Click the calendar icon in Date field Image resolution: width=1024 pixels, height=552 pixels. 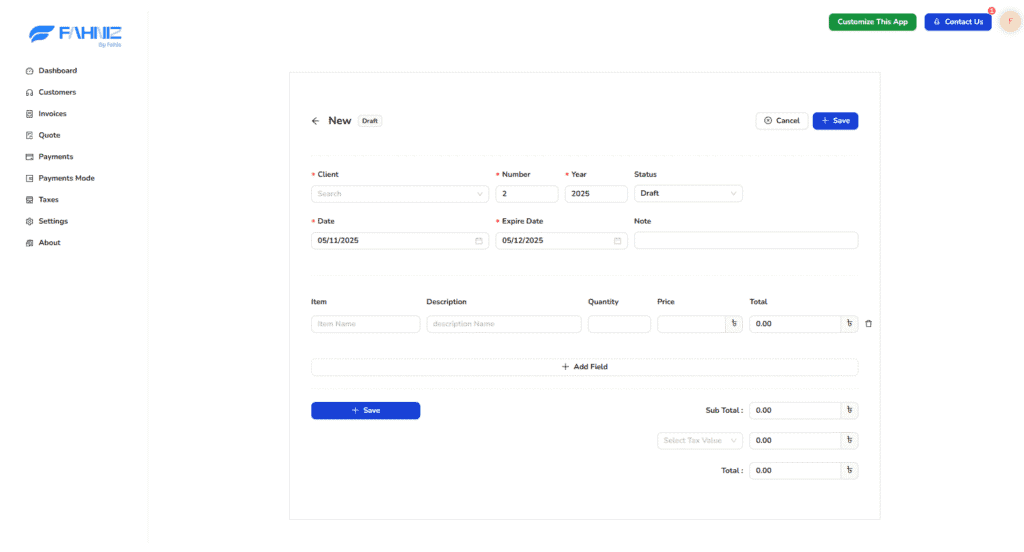[x=479, y=241]
